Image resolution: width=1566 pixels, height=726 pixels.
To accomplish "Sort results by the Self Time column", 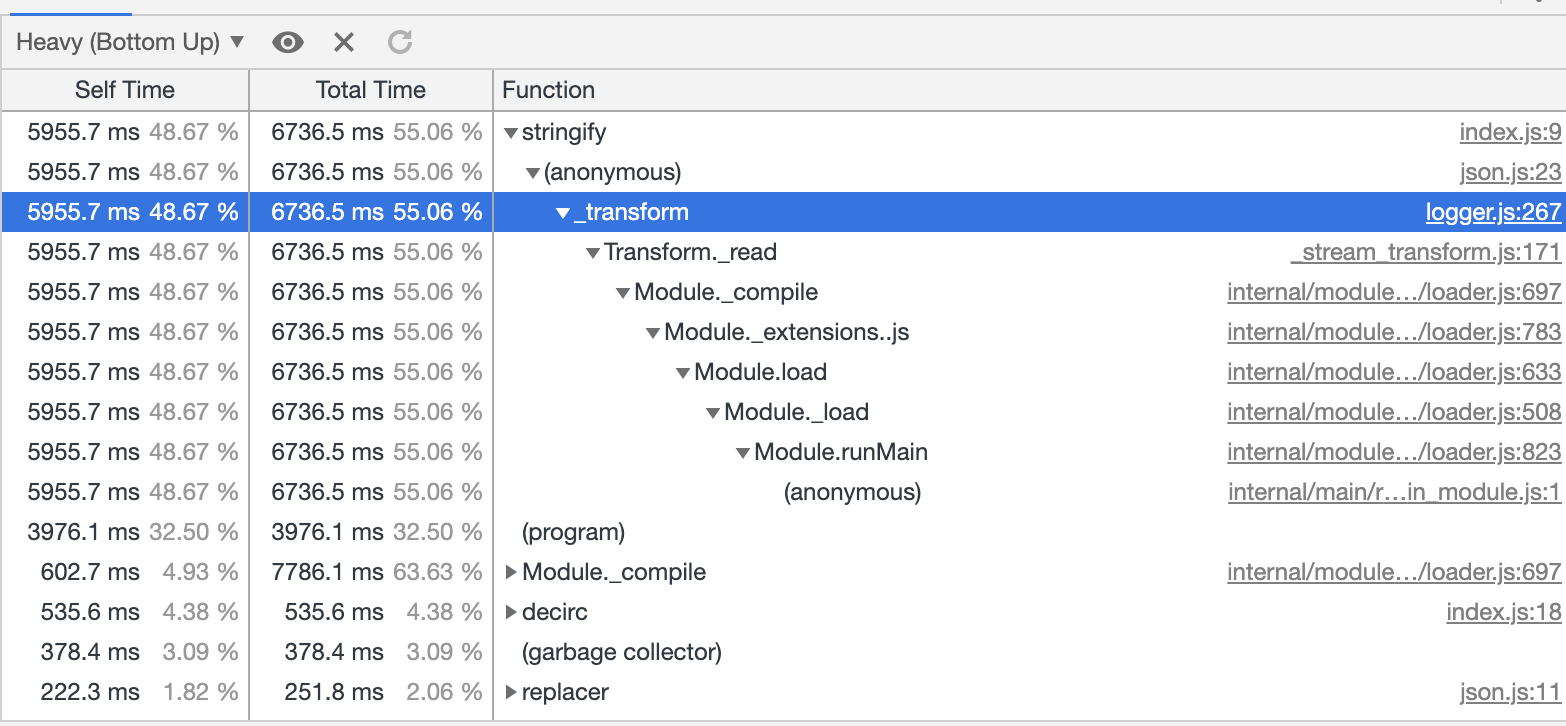I will [124, 90].
